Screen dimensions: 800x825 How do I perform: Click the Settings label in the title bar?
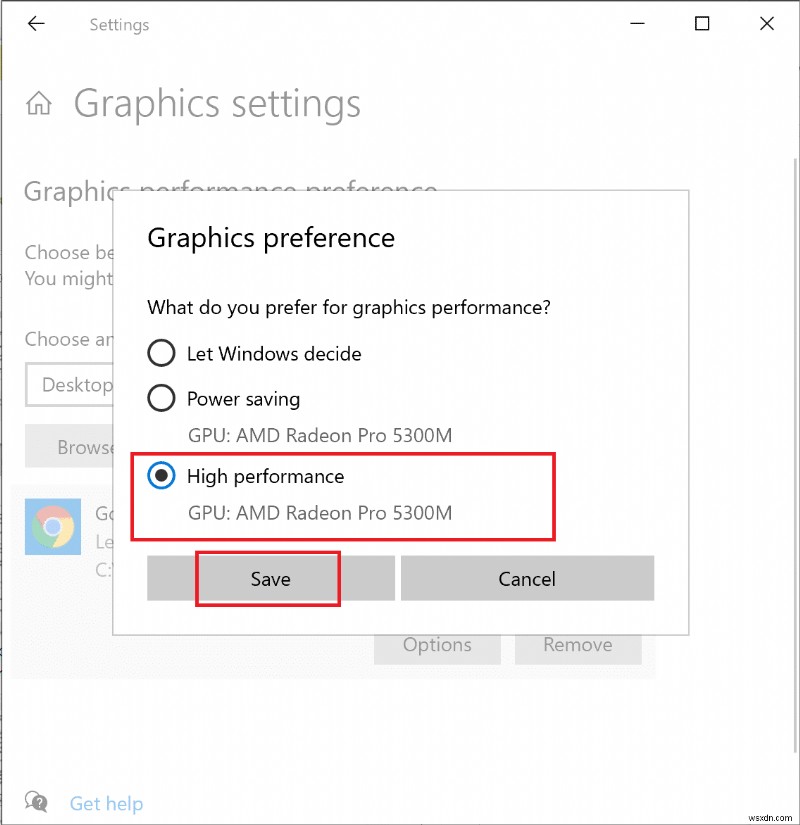tap(119, 24)
